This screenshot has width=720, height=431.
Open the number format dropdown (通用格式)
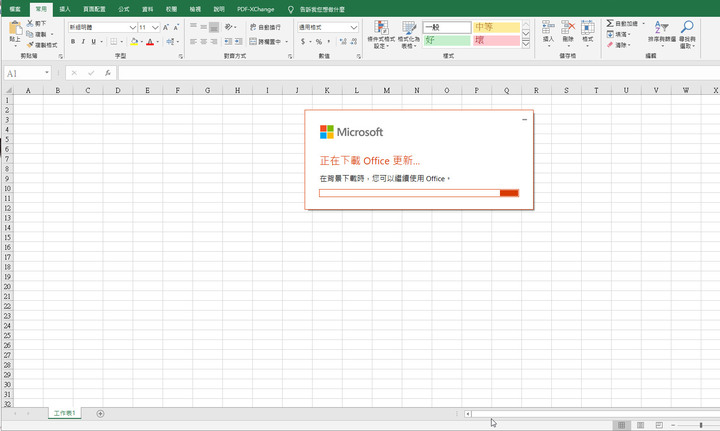point(354,28)
